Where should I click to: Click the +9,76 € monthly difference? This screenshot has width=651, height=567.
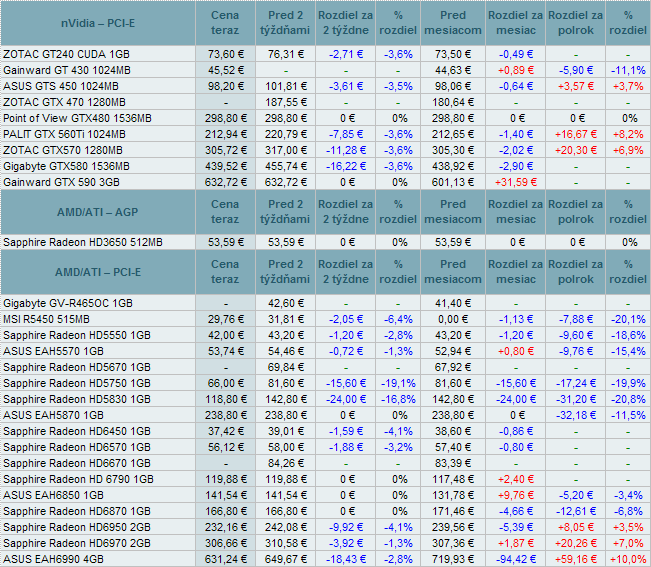coord(516,496)
